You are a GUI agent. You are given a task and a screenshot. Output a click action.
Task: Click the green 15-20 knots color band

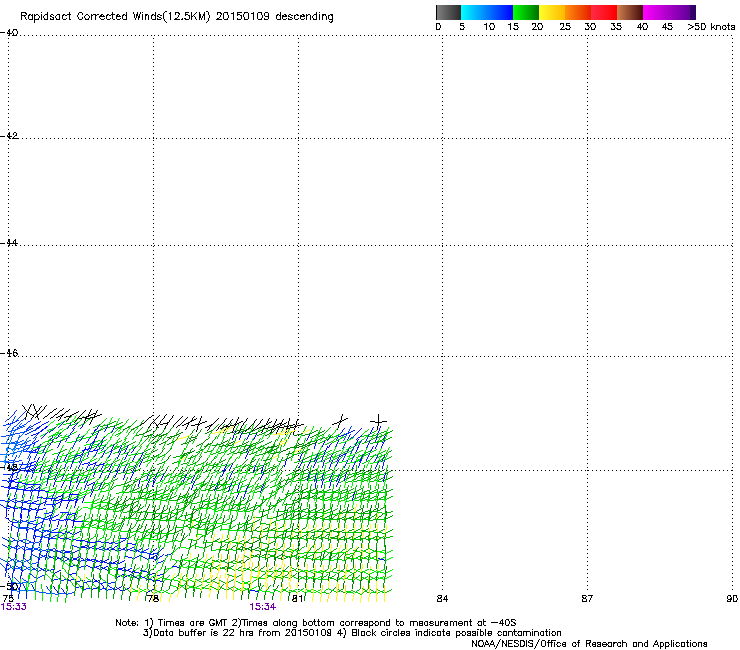(x=525, y=12)
